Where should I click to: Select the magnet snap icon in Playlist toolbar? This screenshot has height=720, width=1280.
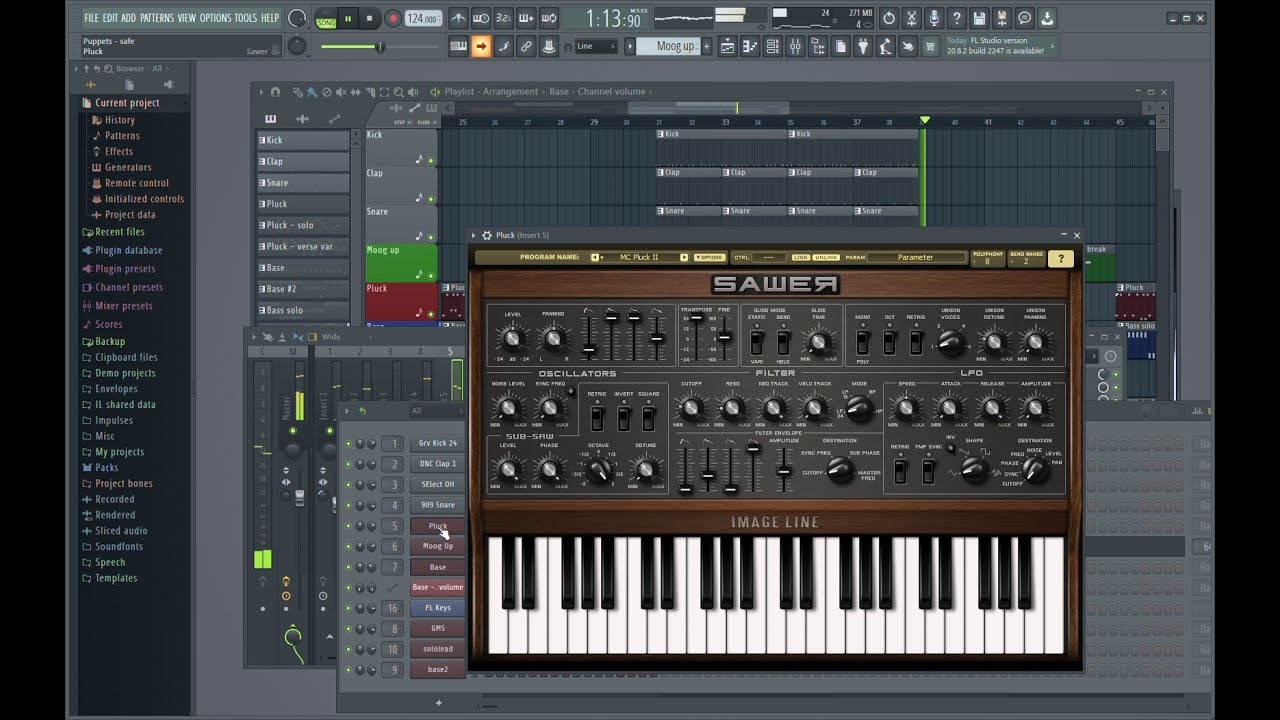276,92
